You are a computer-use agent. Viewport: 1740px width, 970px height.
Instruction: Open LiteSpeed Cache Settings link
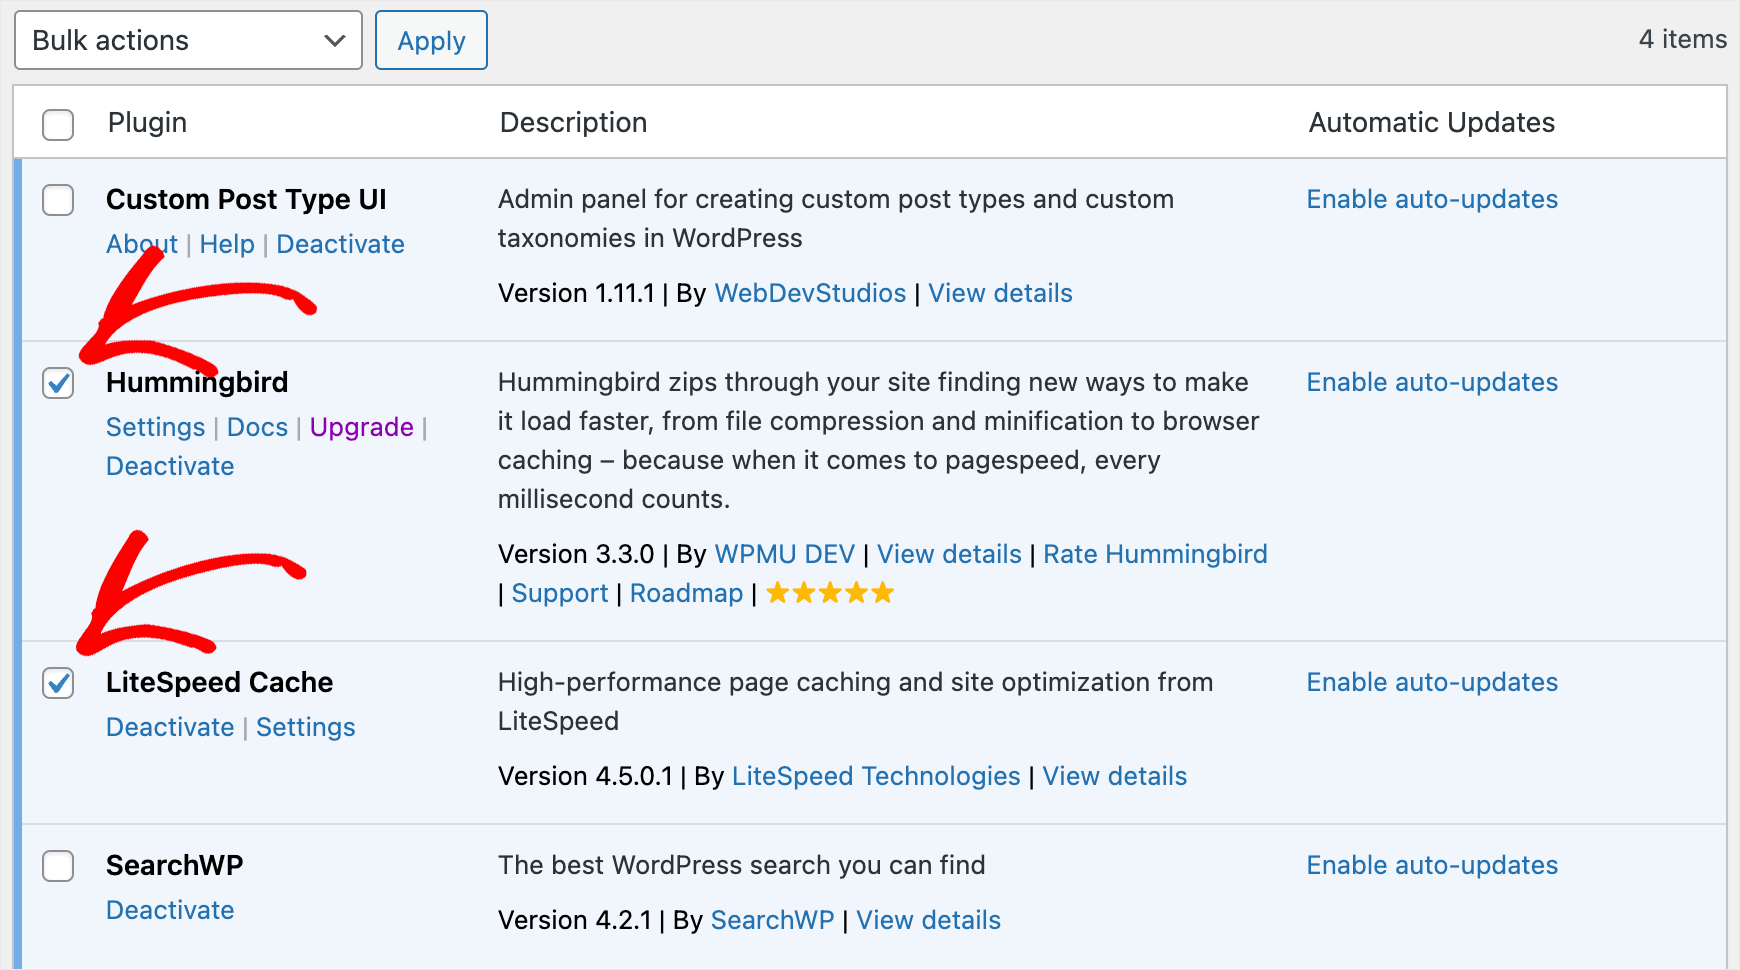tap(305, 727)
